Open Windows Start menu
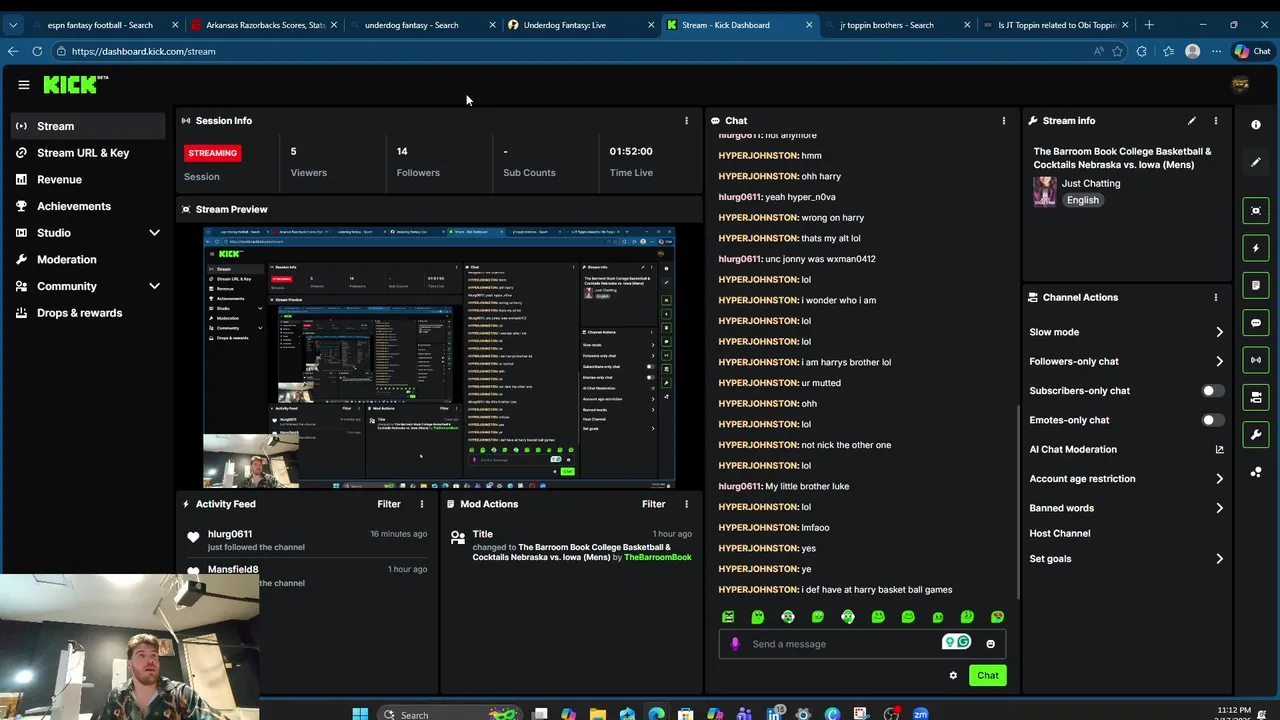 click(360, 714)
